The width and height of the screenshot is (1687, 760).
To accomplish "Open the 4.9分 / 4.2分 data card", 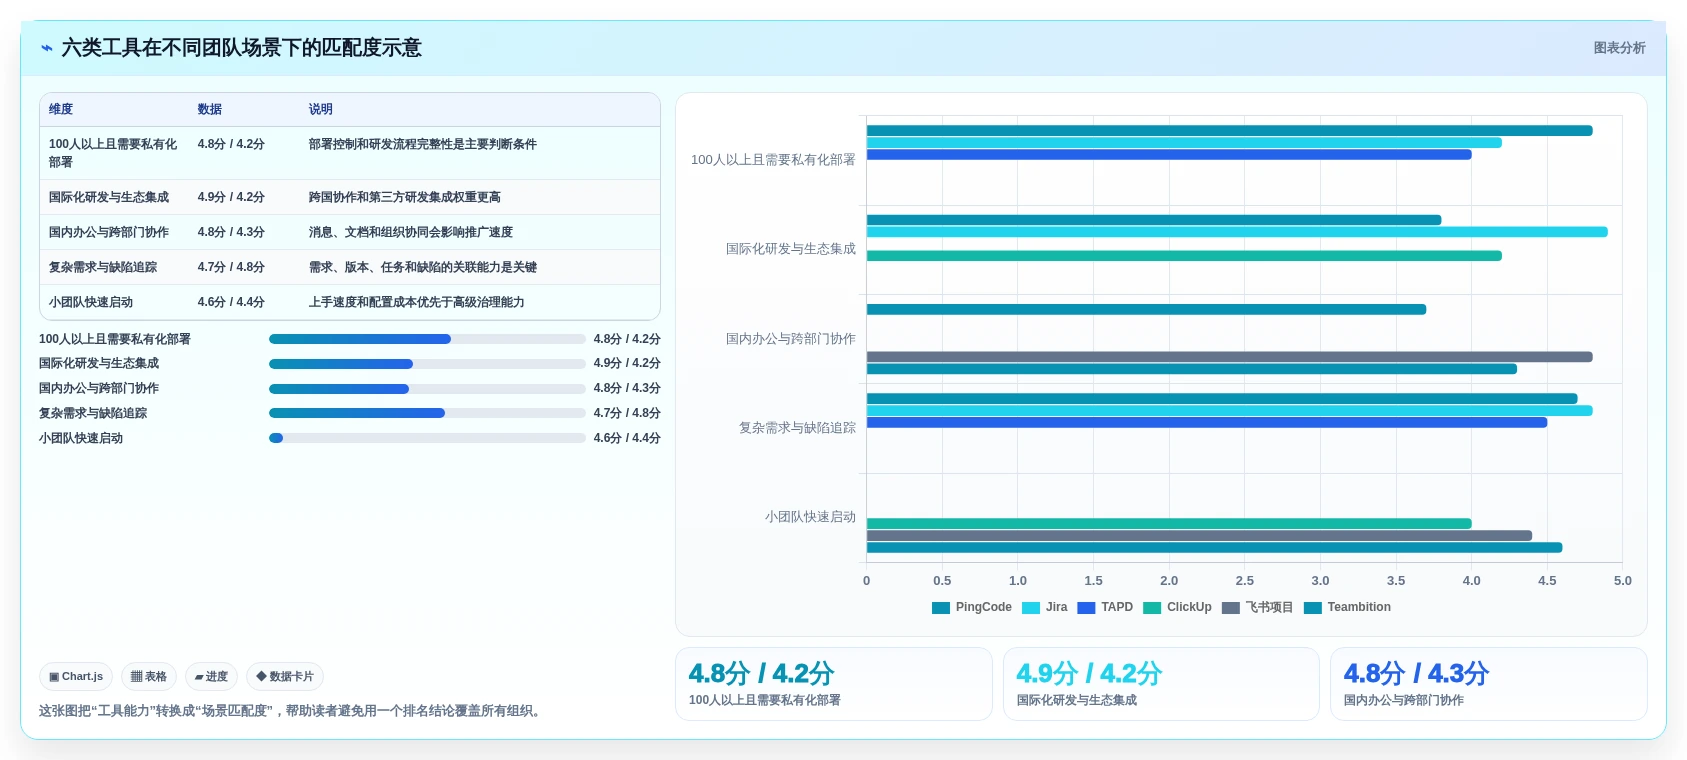I will coord(1161,684).
